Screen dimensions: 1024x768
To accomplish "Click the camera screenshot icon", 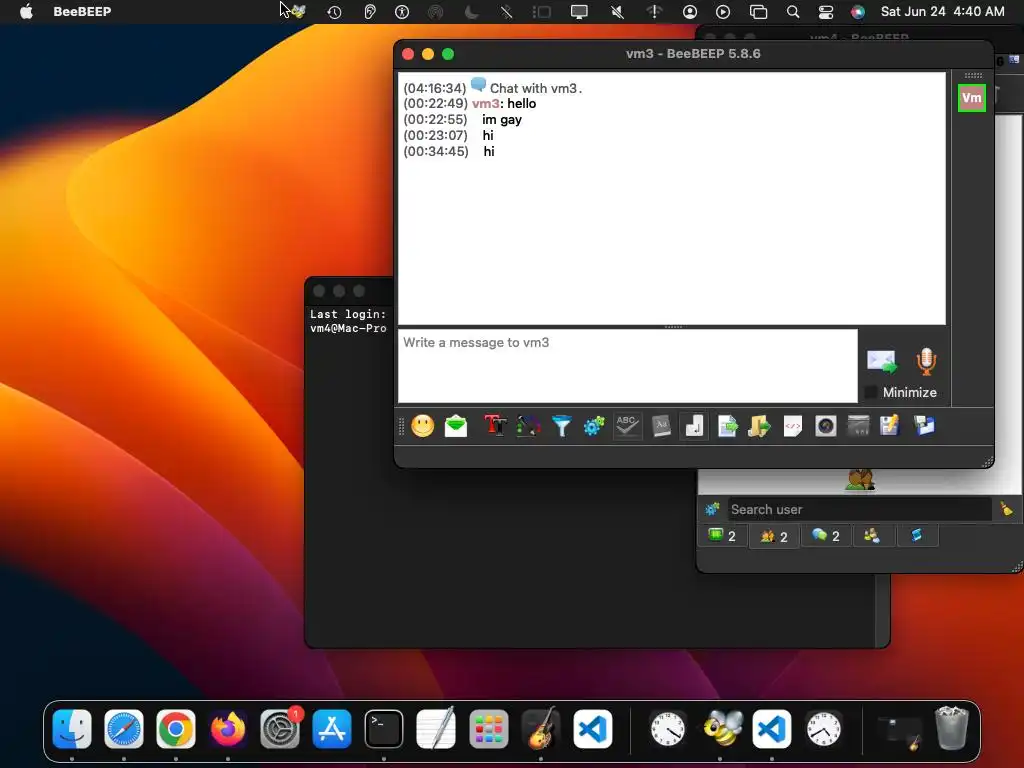I will pos(825,426).
